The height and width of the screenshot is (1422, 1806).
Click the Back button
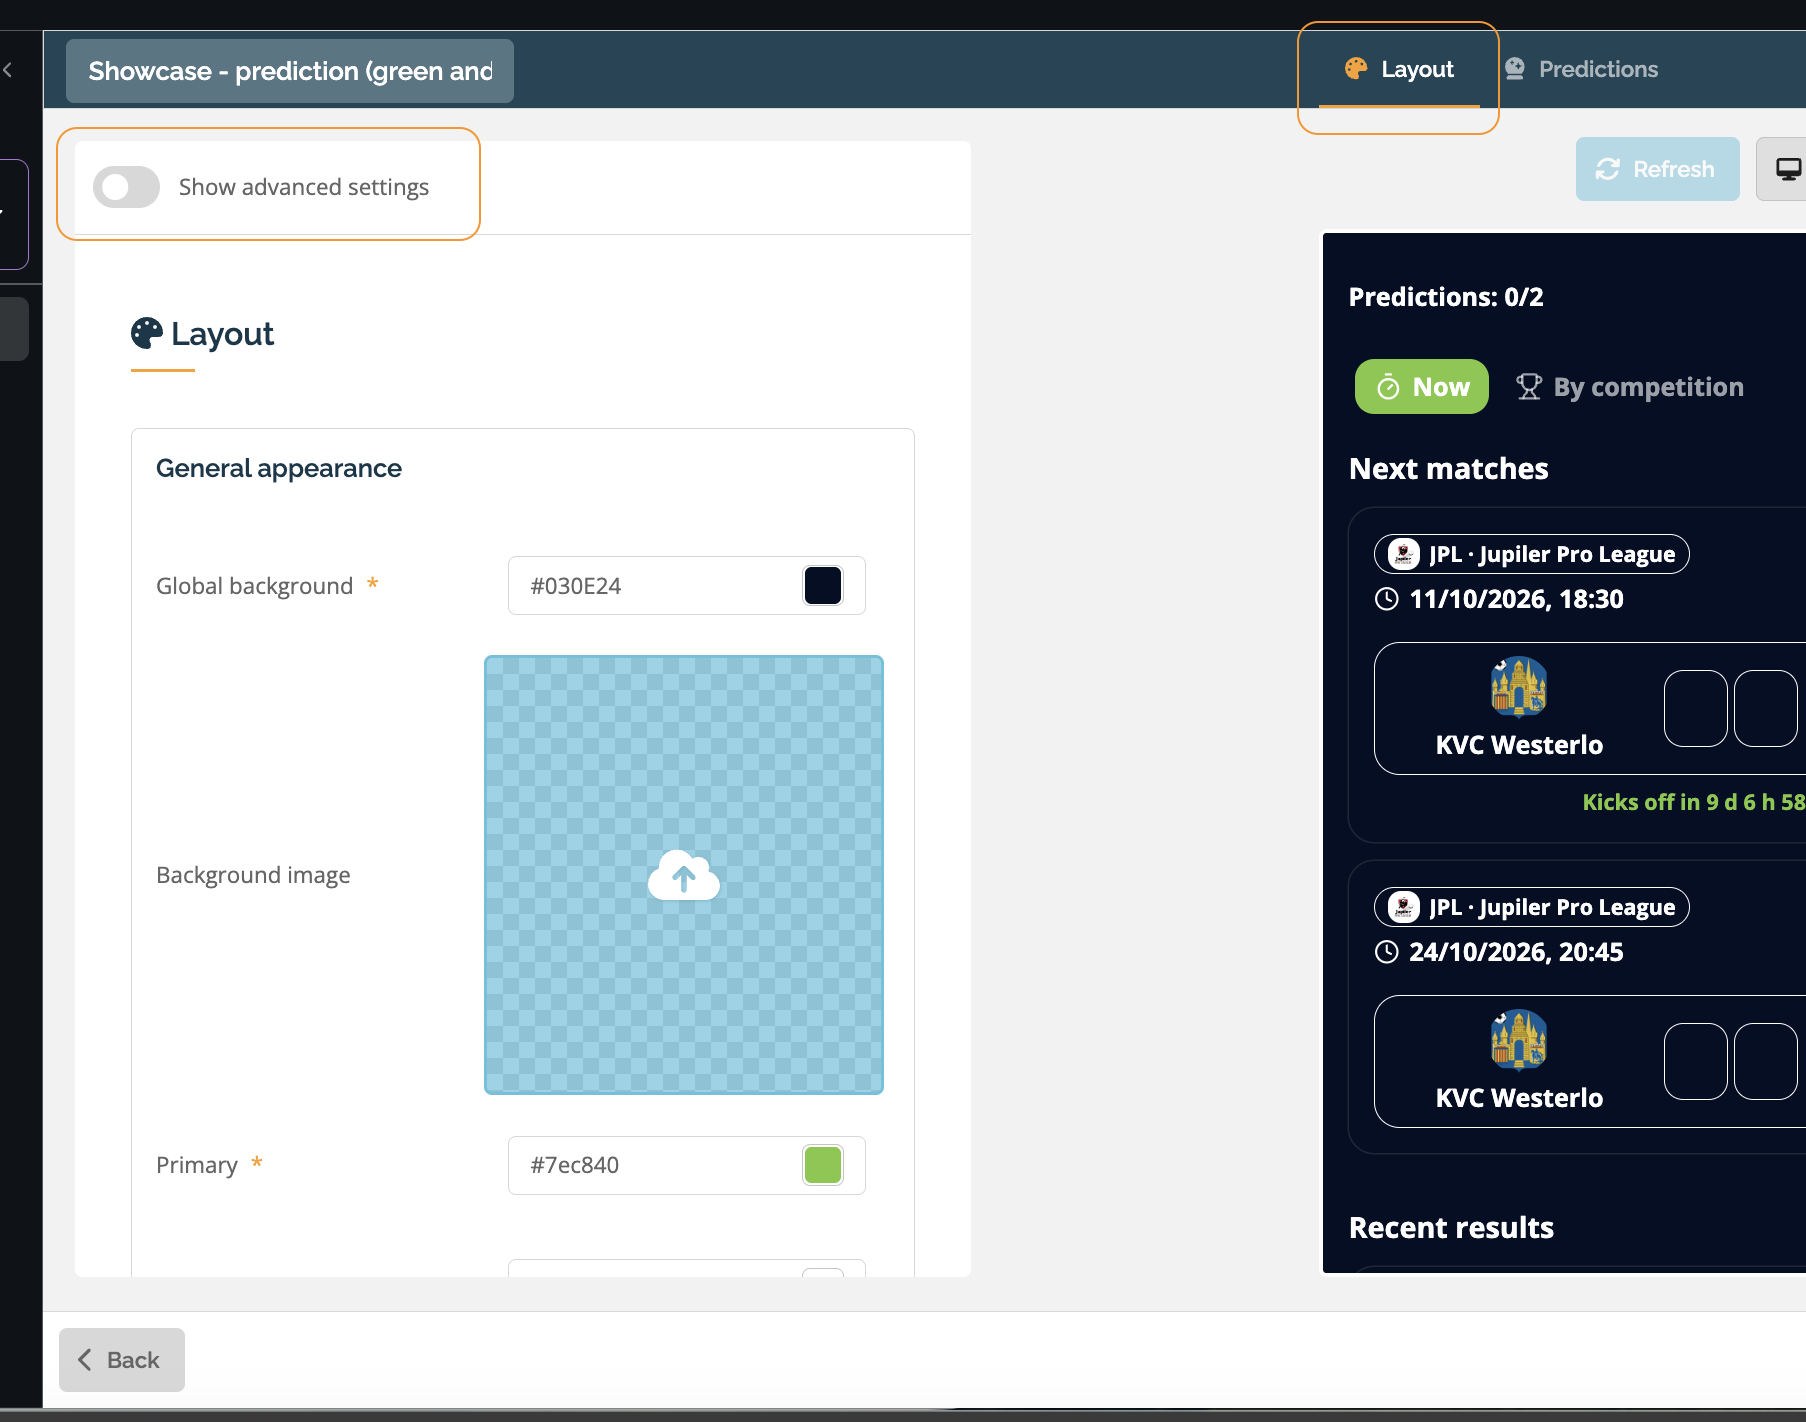coord(122,1360)
